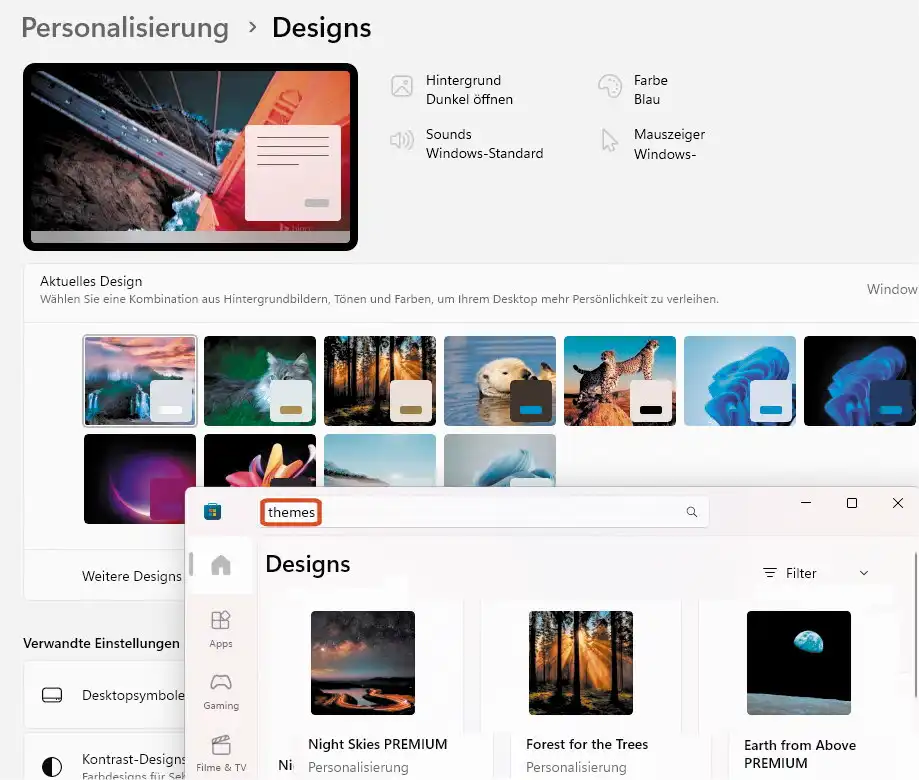Click Sounds Windows-Standard setting text

click(485, 144)
